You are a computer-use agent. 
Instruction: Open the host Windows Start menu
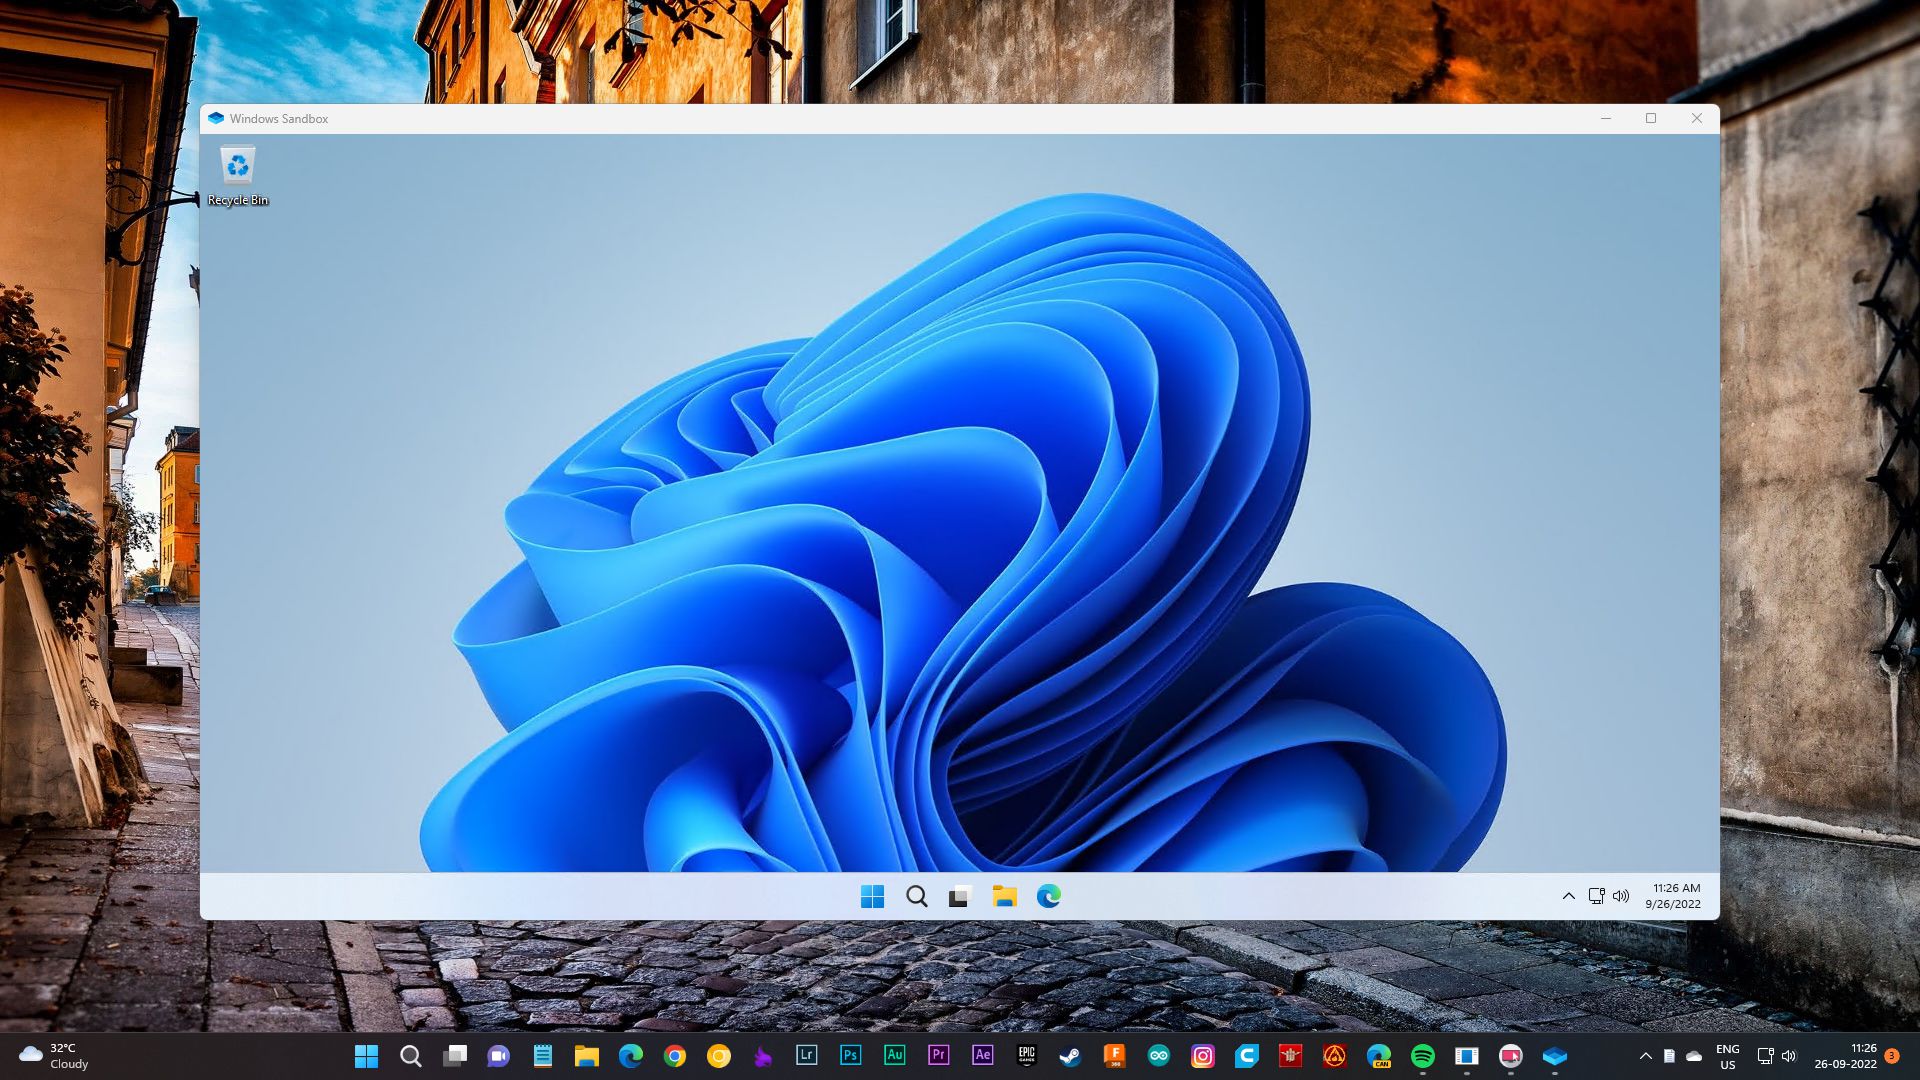[x=367, y=1055]
